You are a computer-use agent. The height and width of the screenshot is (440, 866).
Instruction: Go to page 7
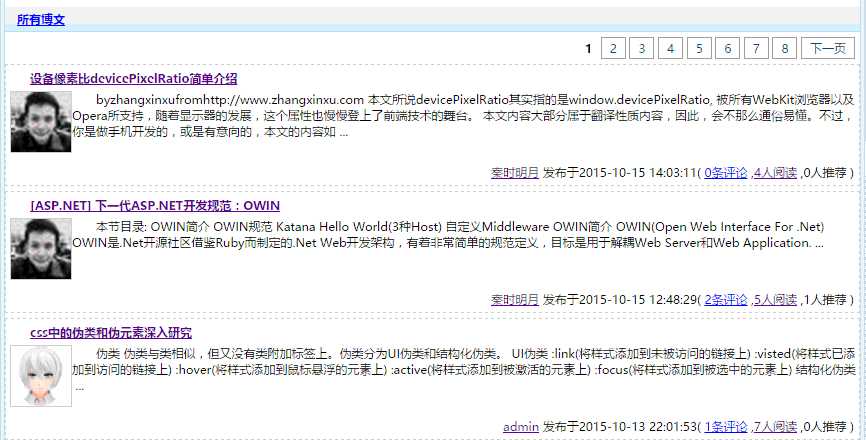(x=756, y=49)
